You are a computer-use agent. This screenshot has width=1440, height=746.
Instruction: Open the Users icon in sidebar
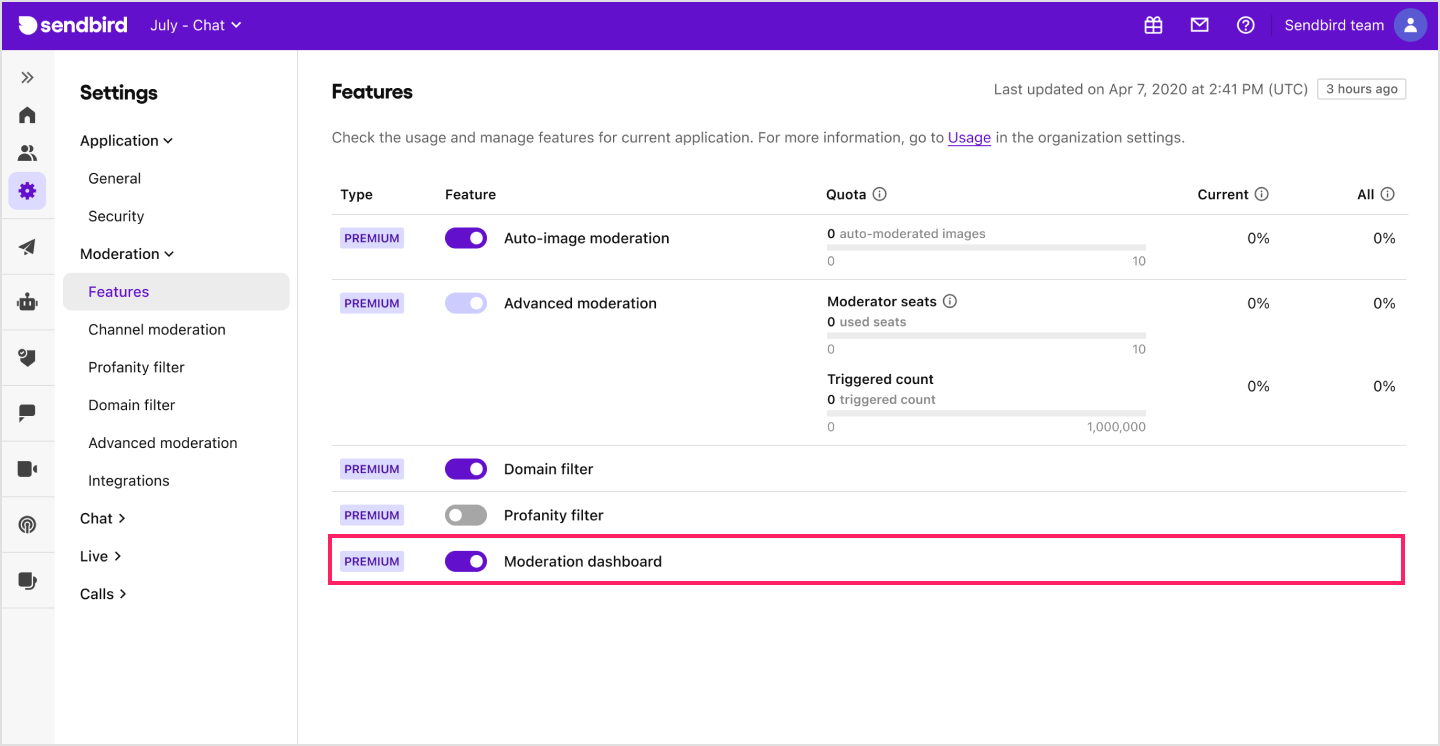[x=27, y=153]
